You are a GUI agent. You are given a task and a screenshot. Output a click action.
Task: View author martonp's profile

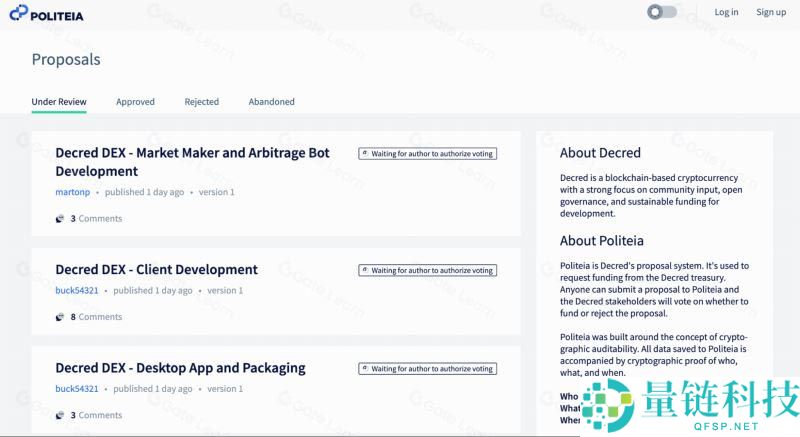pos(72,192)
